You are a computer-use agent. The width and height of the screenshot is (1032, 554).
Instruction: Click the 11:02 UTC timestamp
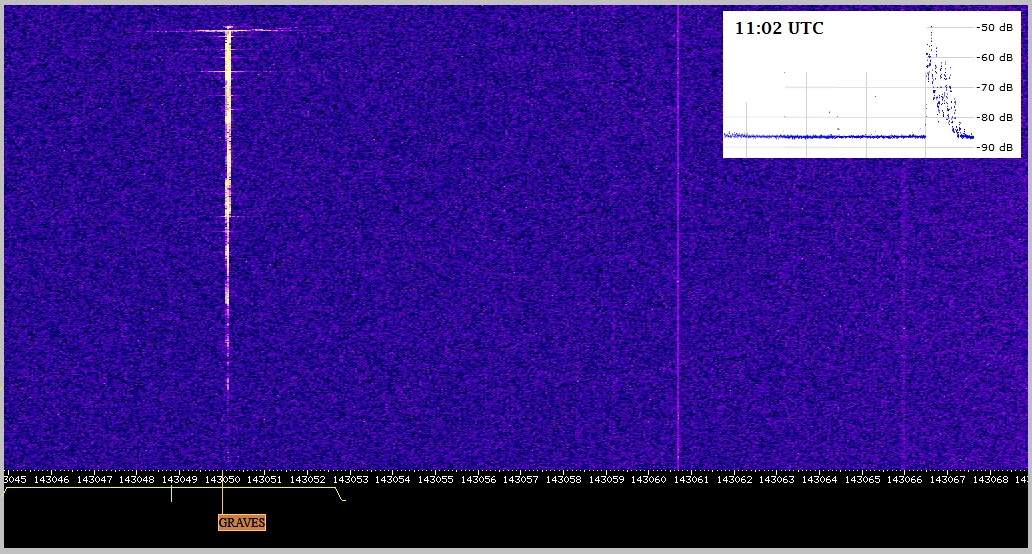click(779, 28)
